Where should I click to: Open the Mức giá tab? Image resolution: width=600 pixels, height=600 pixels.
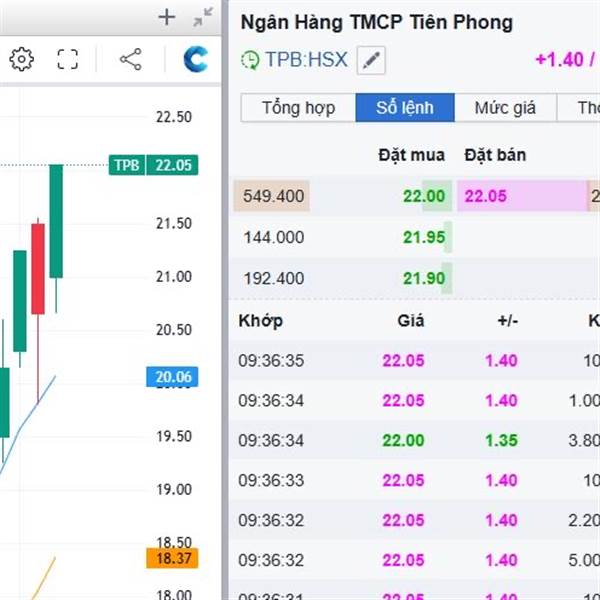[x=505, y=108]
